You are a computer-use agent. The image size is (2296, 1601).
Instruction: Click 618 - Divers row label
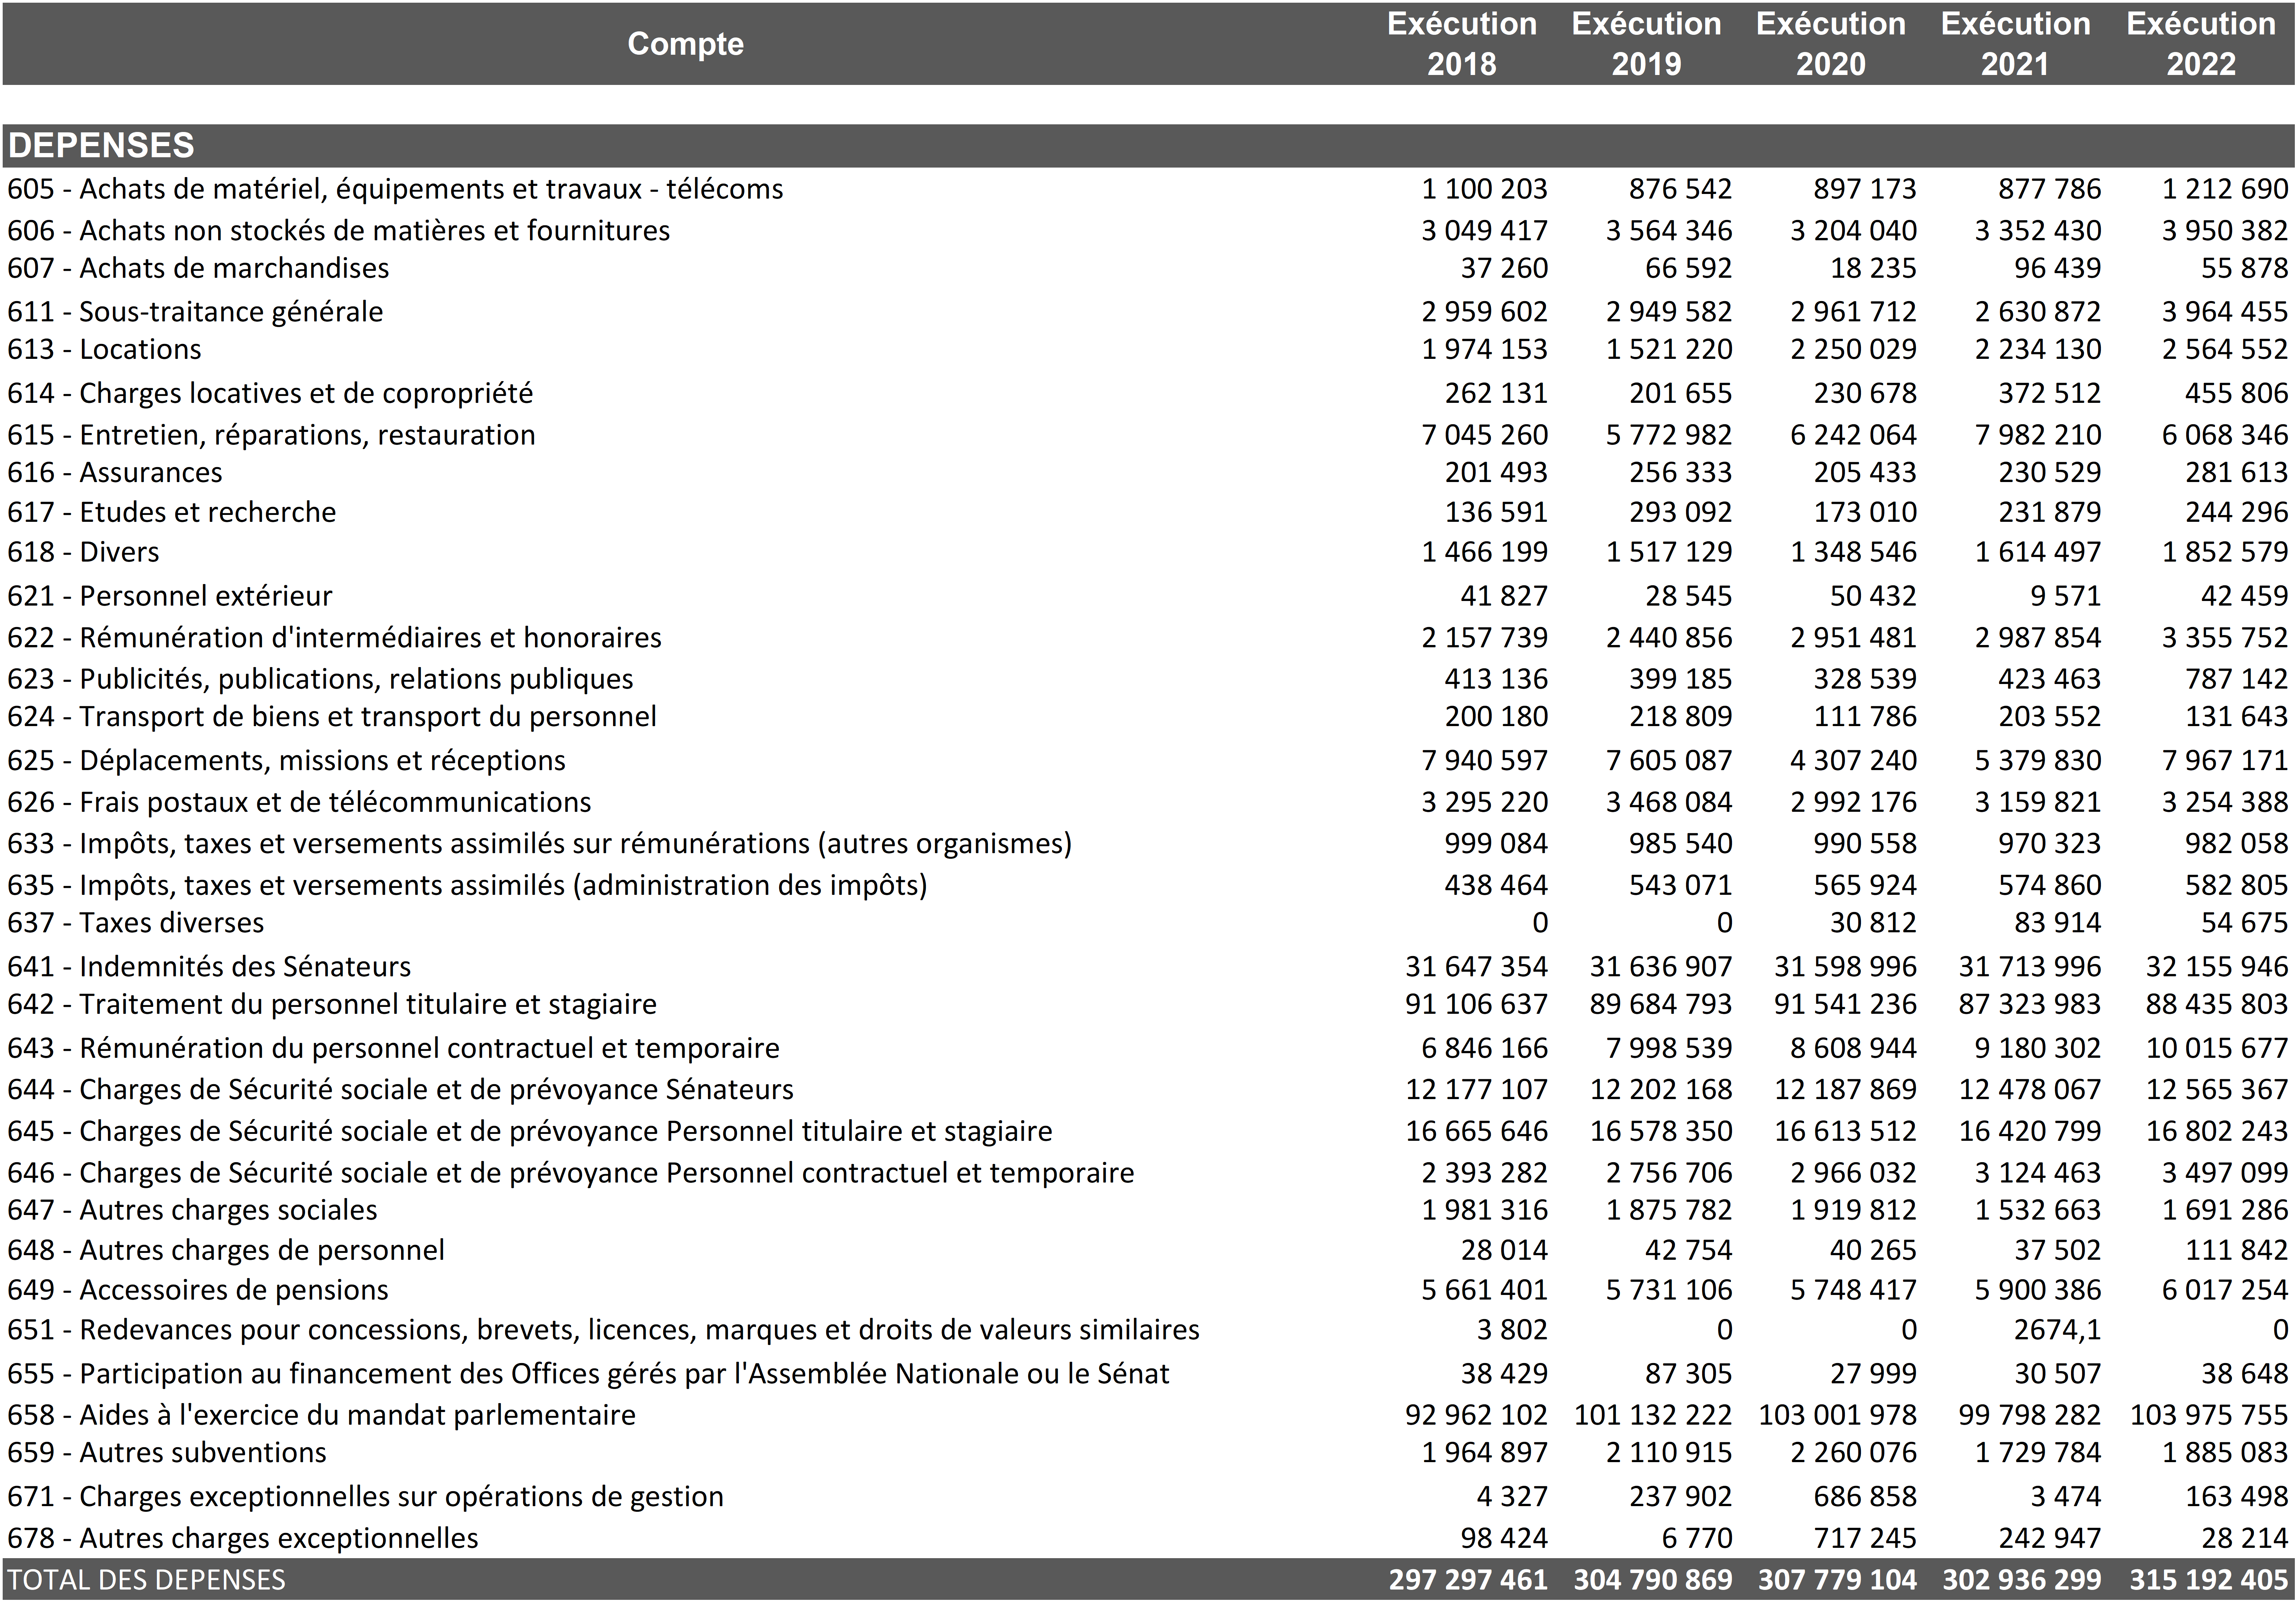pos(83,552)
